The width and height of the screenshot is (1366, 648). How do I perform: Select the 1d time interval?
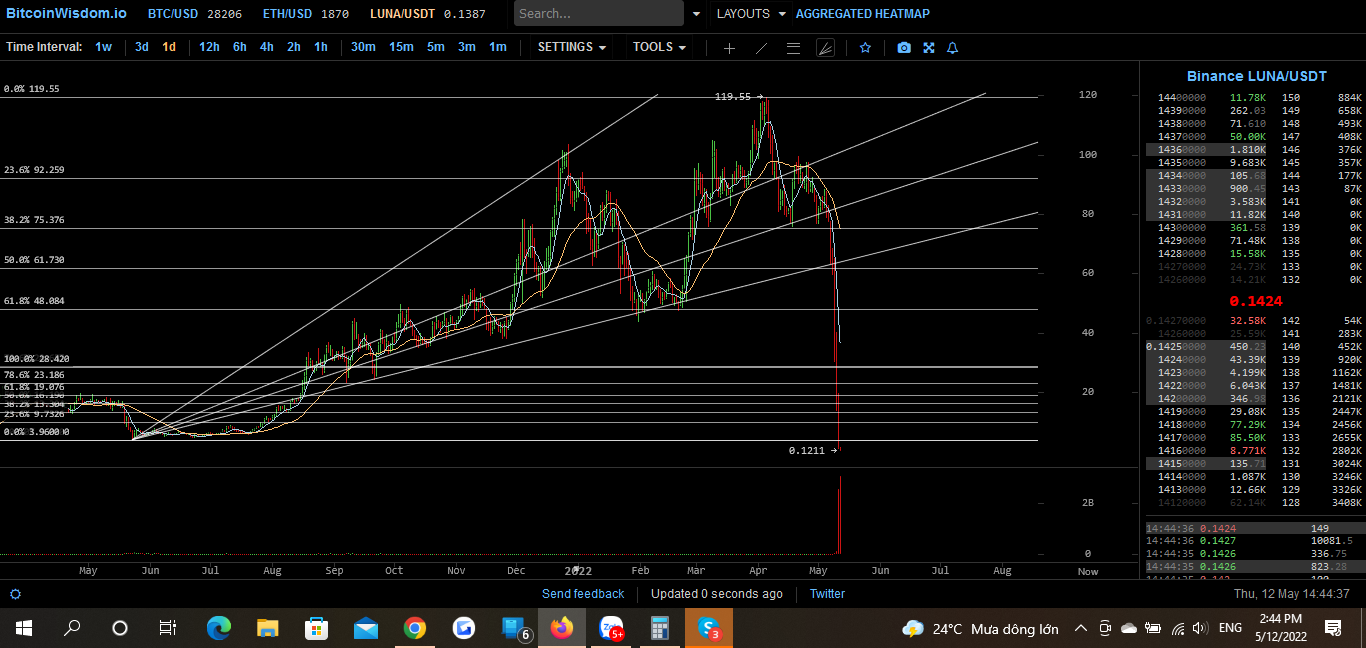pos(169,47)
